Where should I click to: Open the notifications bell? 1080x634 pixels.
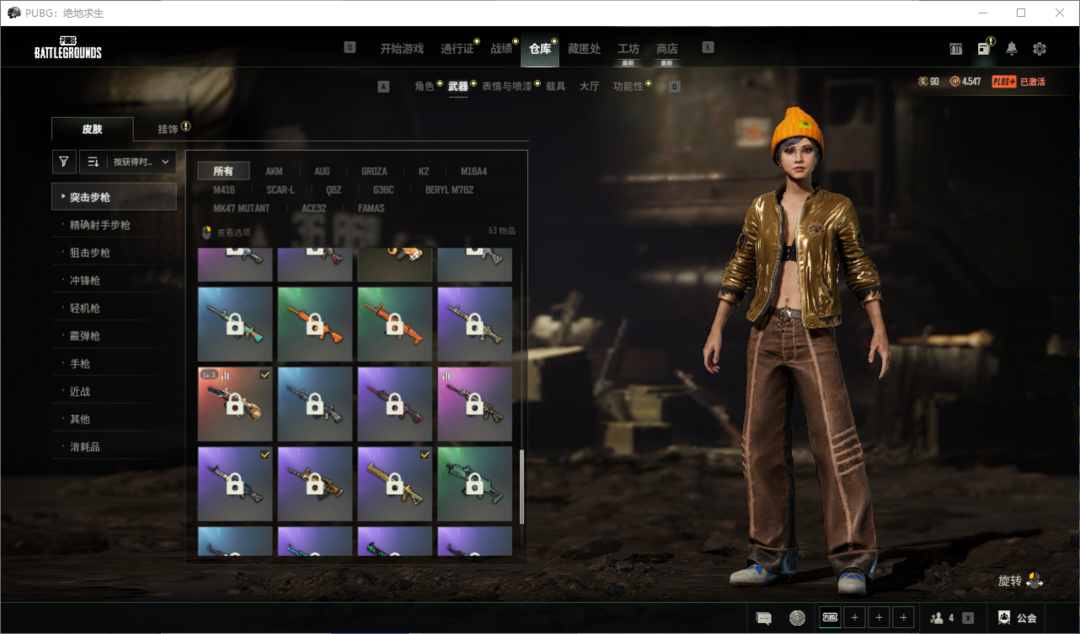tap(1012, 49)
